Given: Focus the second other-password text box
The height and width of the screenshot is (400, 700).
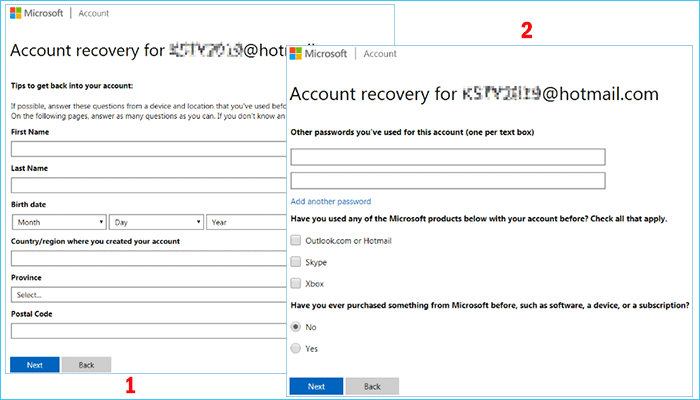Looking at the screenshot, I should pyautogui.click(x=448, y=180).
